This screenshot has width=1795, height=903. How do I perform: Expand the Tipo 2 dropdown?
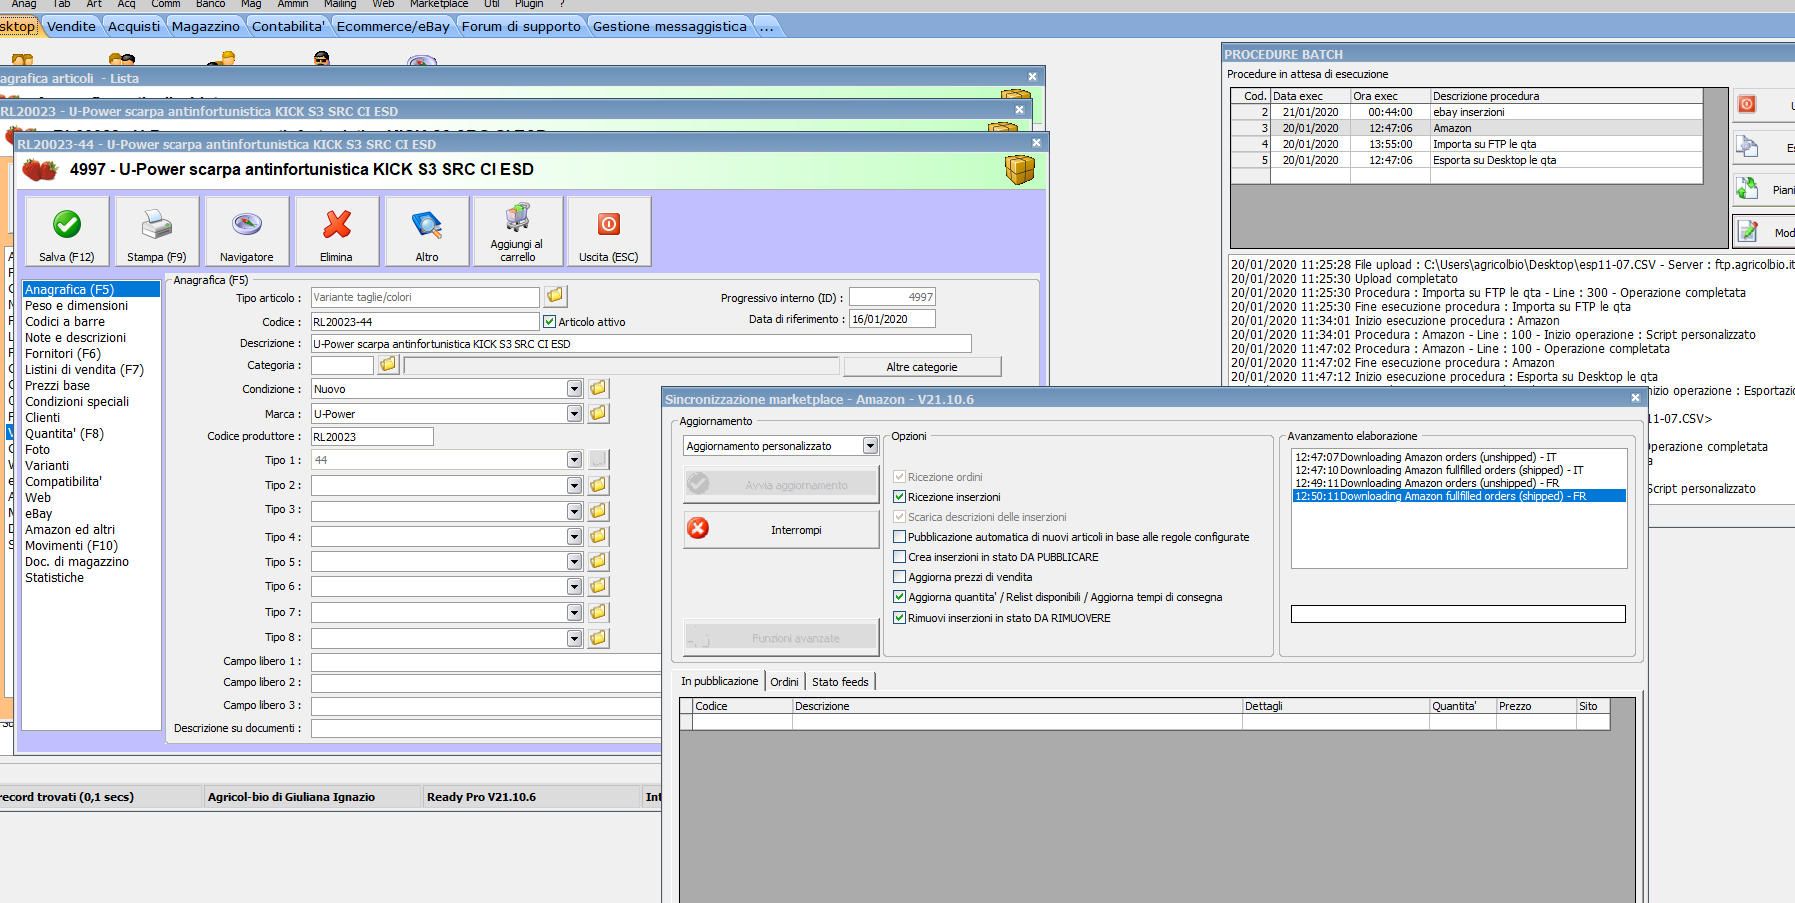point(574,486)
